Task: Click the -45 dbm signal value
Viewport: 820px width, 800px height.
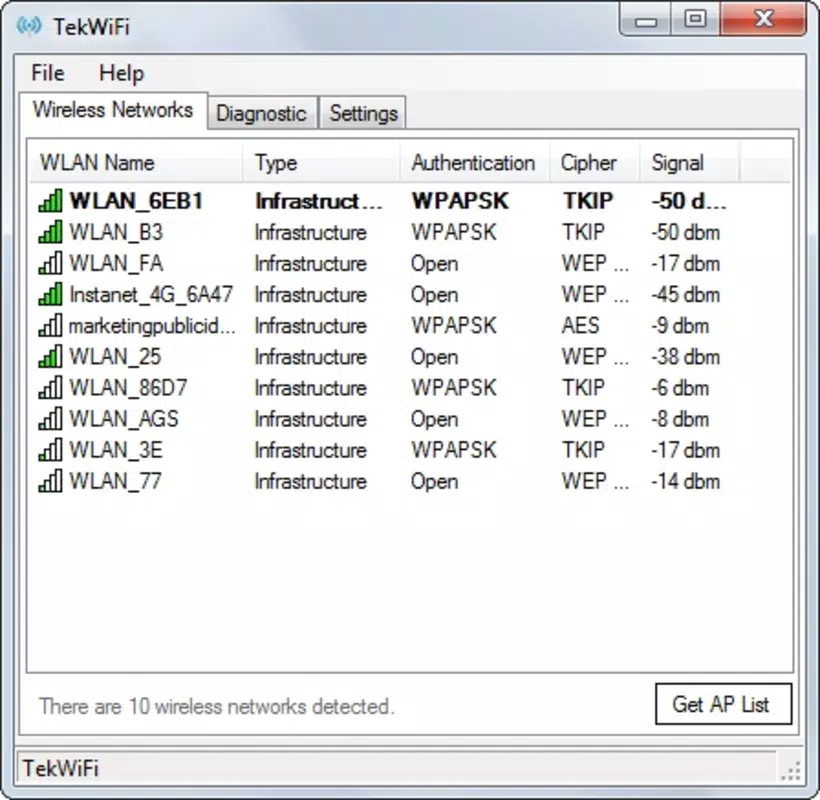Action: 685,294
